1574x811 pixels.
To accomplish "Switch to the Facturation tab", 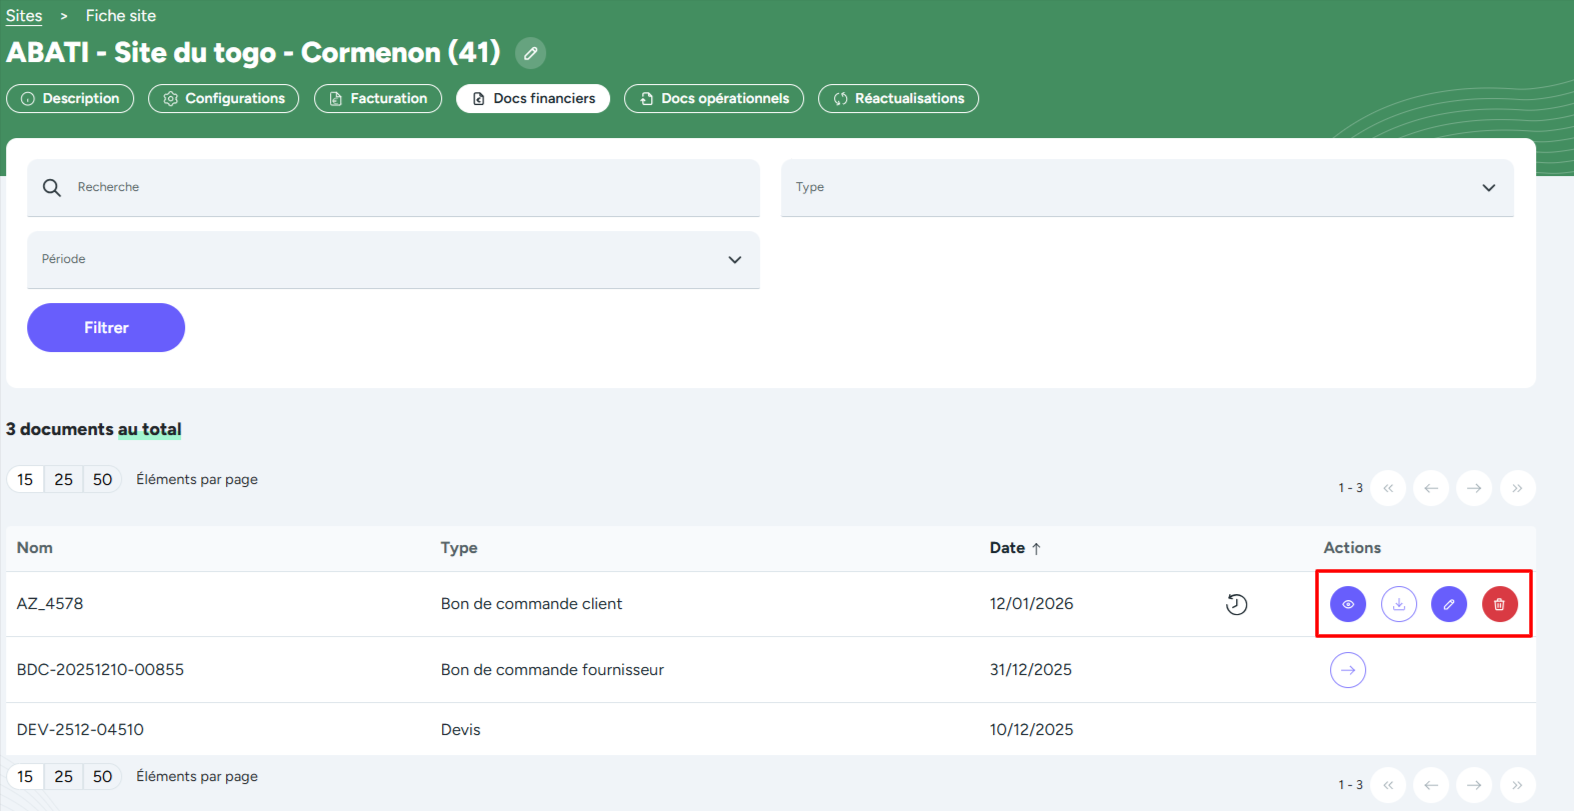I will tap(378, 99).
